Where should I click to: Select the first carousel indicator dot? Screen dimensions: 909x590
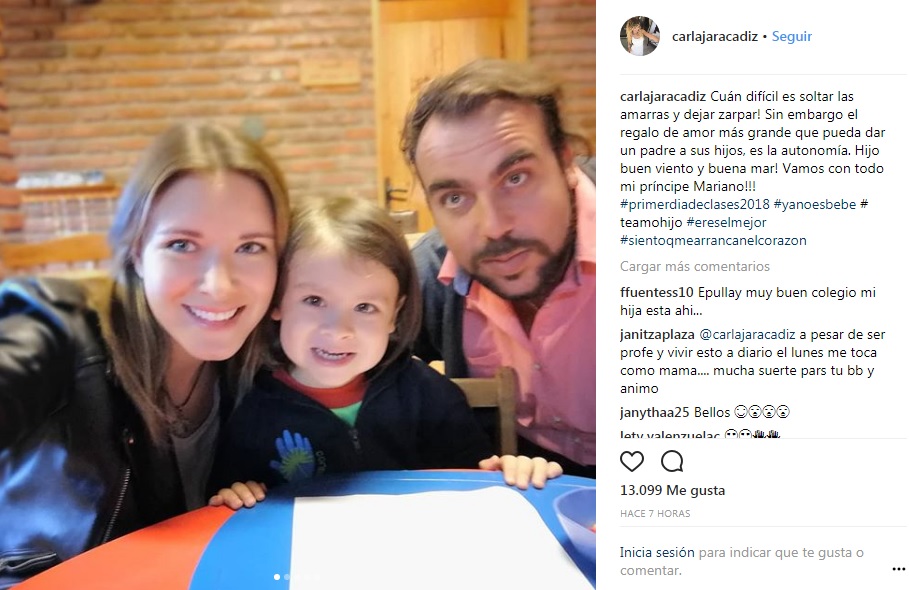[277, 577]
